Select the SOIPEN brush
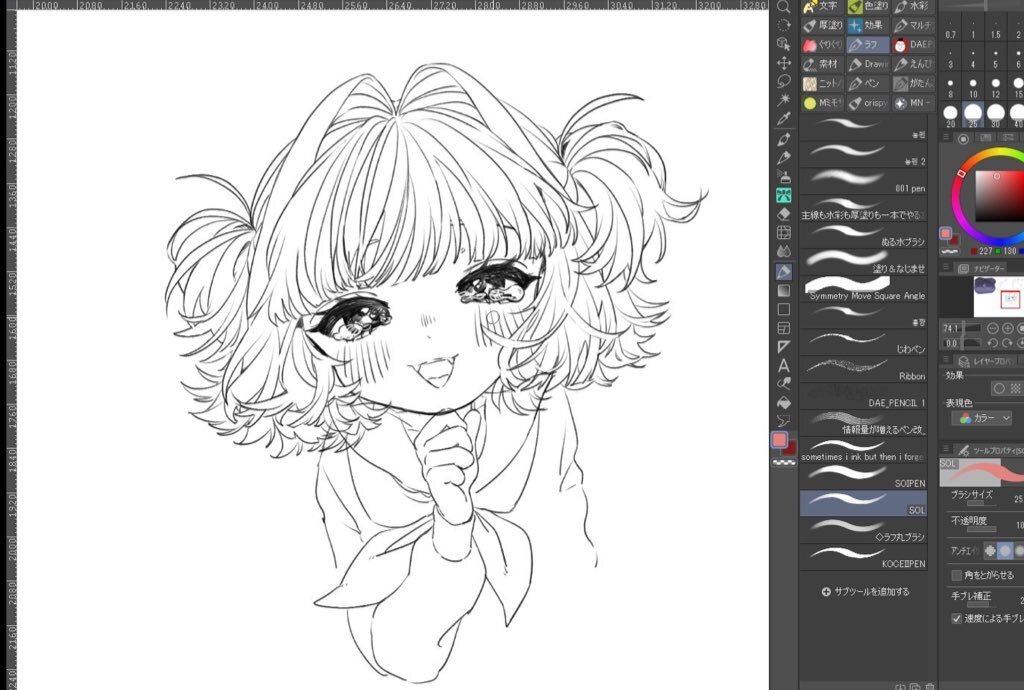The width and height of the screenshot is (1024, 690). 863,476
